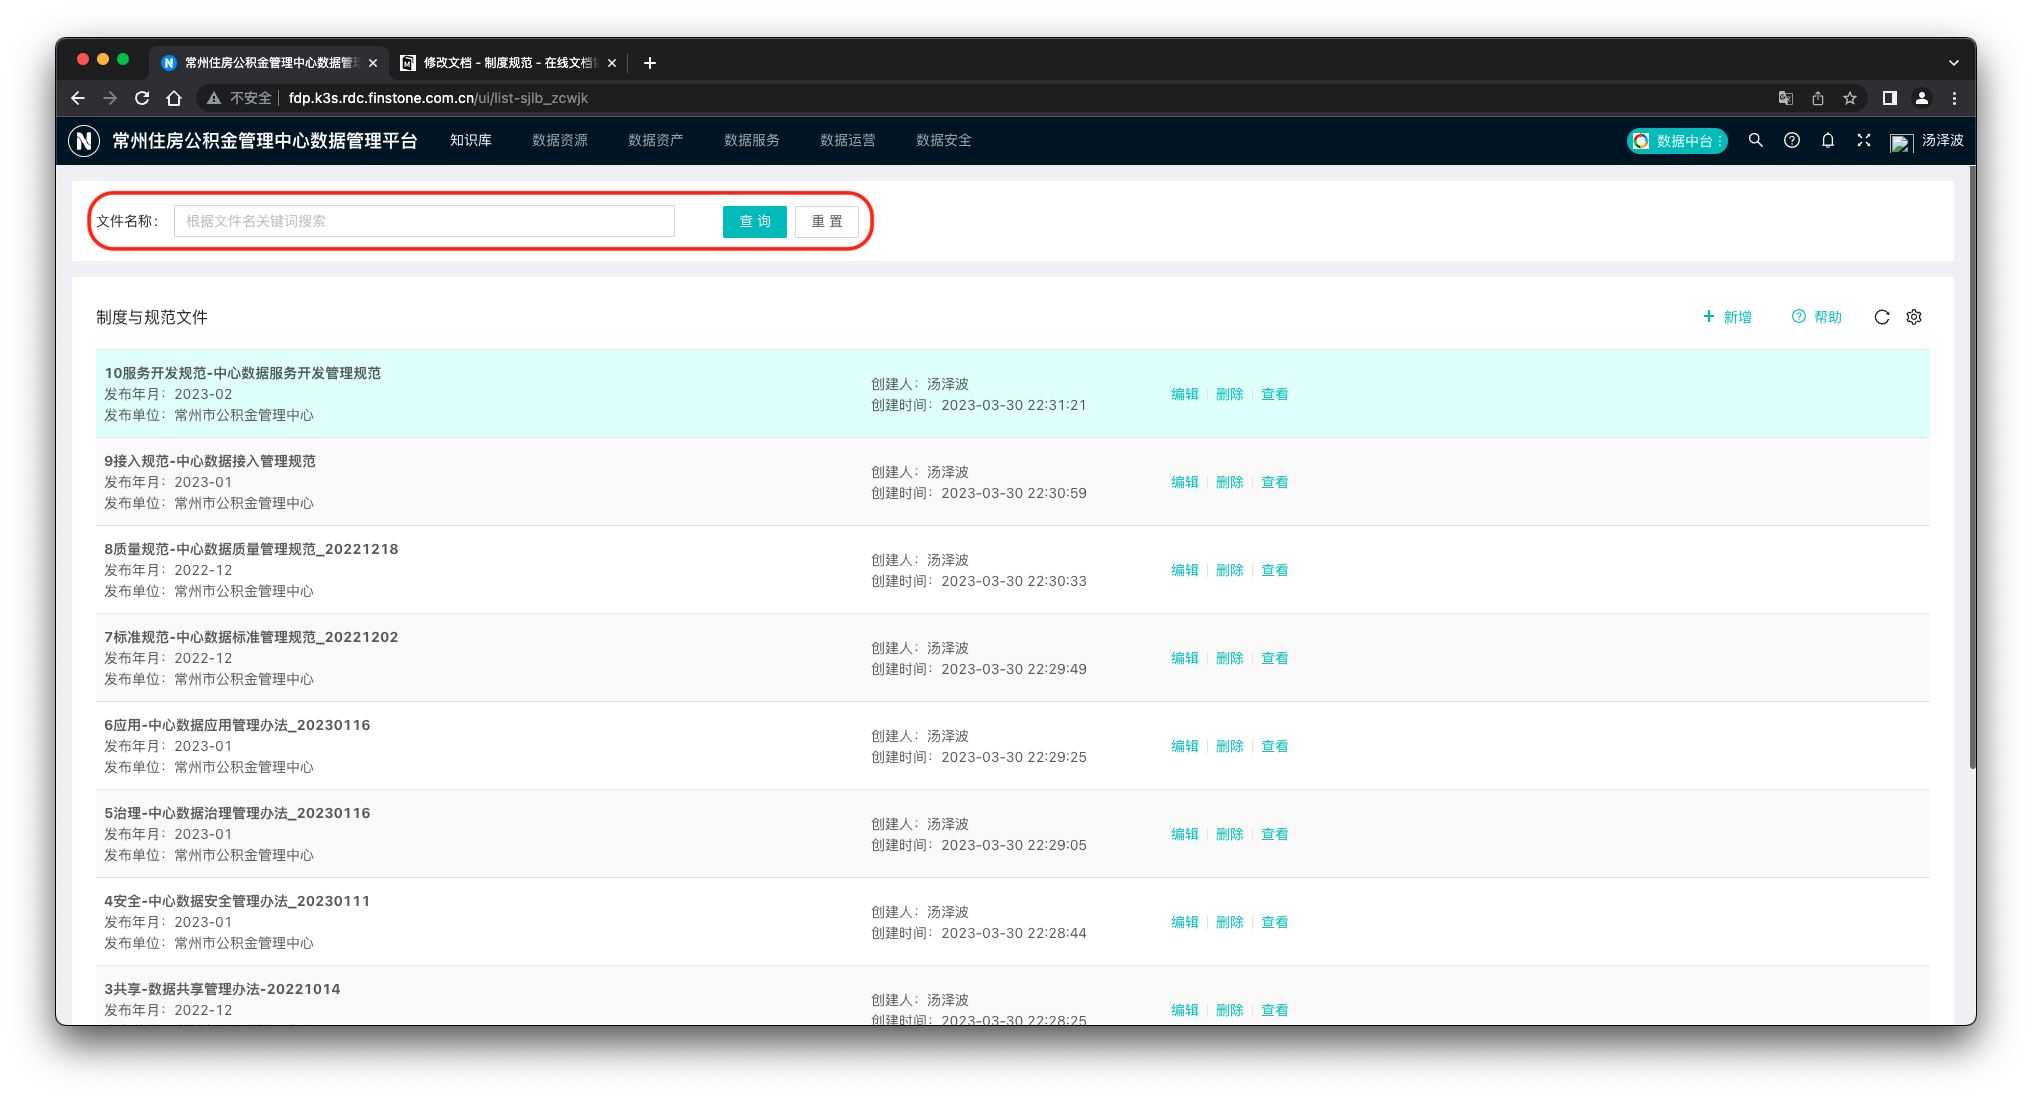
Task: Open the 数据资产 menu
Action: click(x=656, y=141)
